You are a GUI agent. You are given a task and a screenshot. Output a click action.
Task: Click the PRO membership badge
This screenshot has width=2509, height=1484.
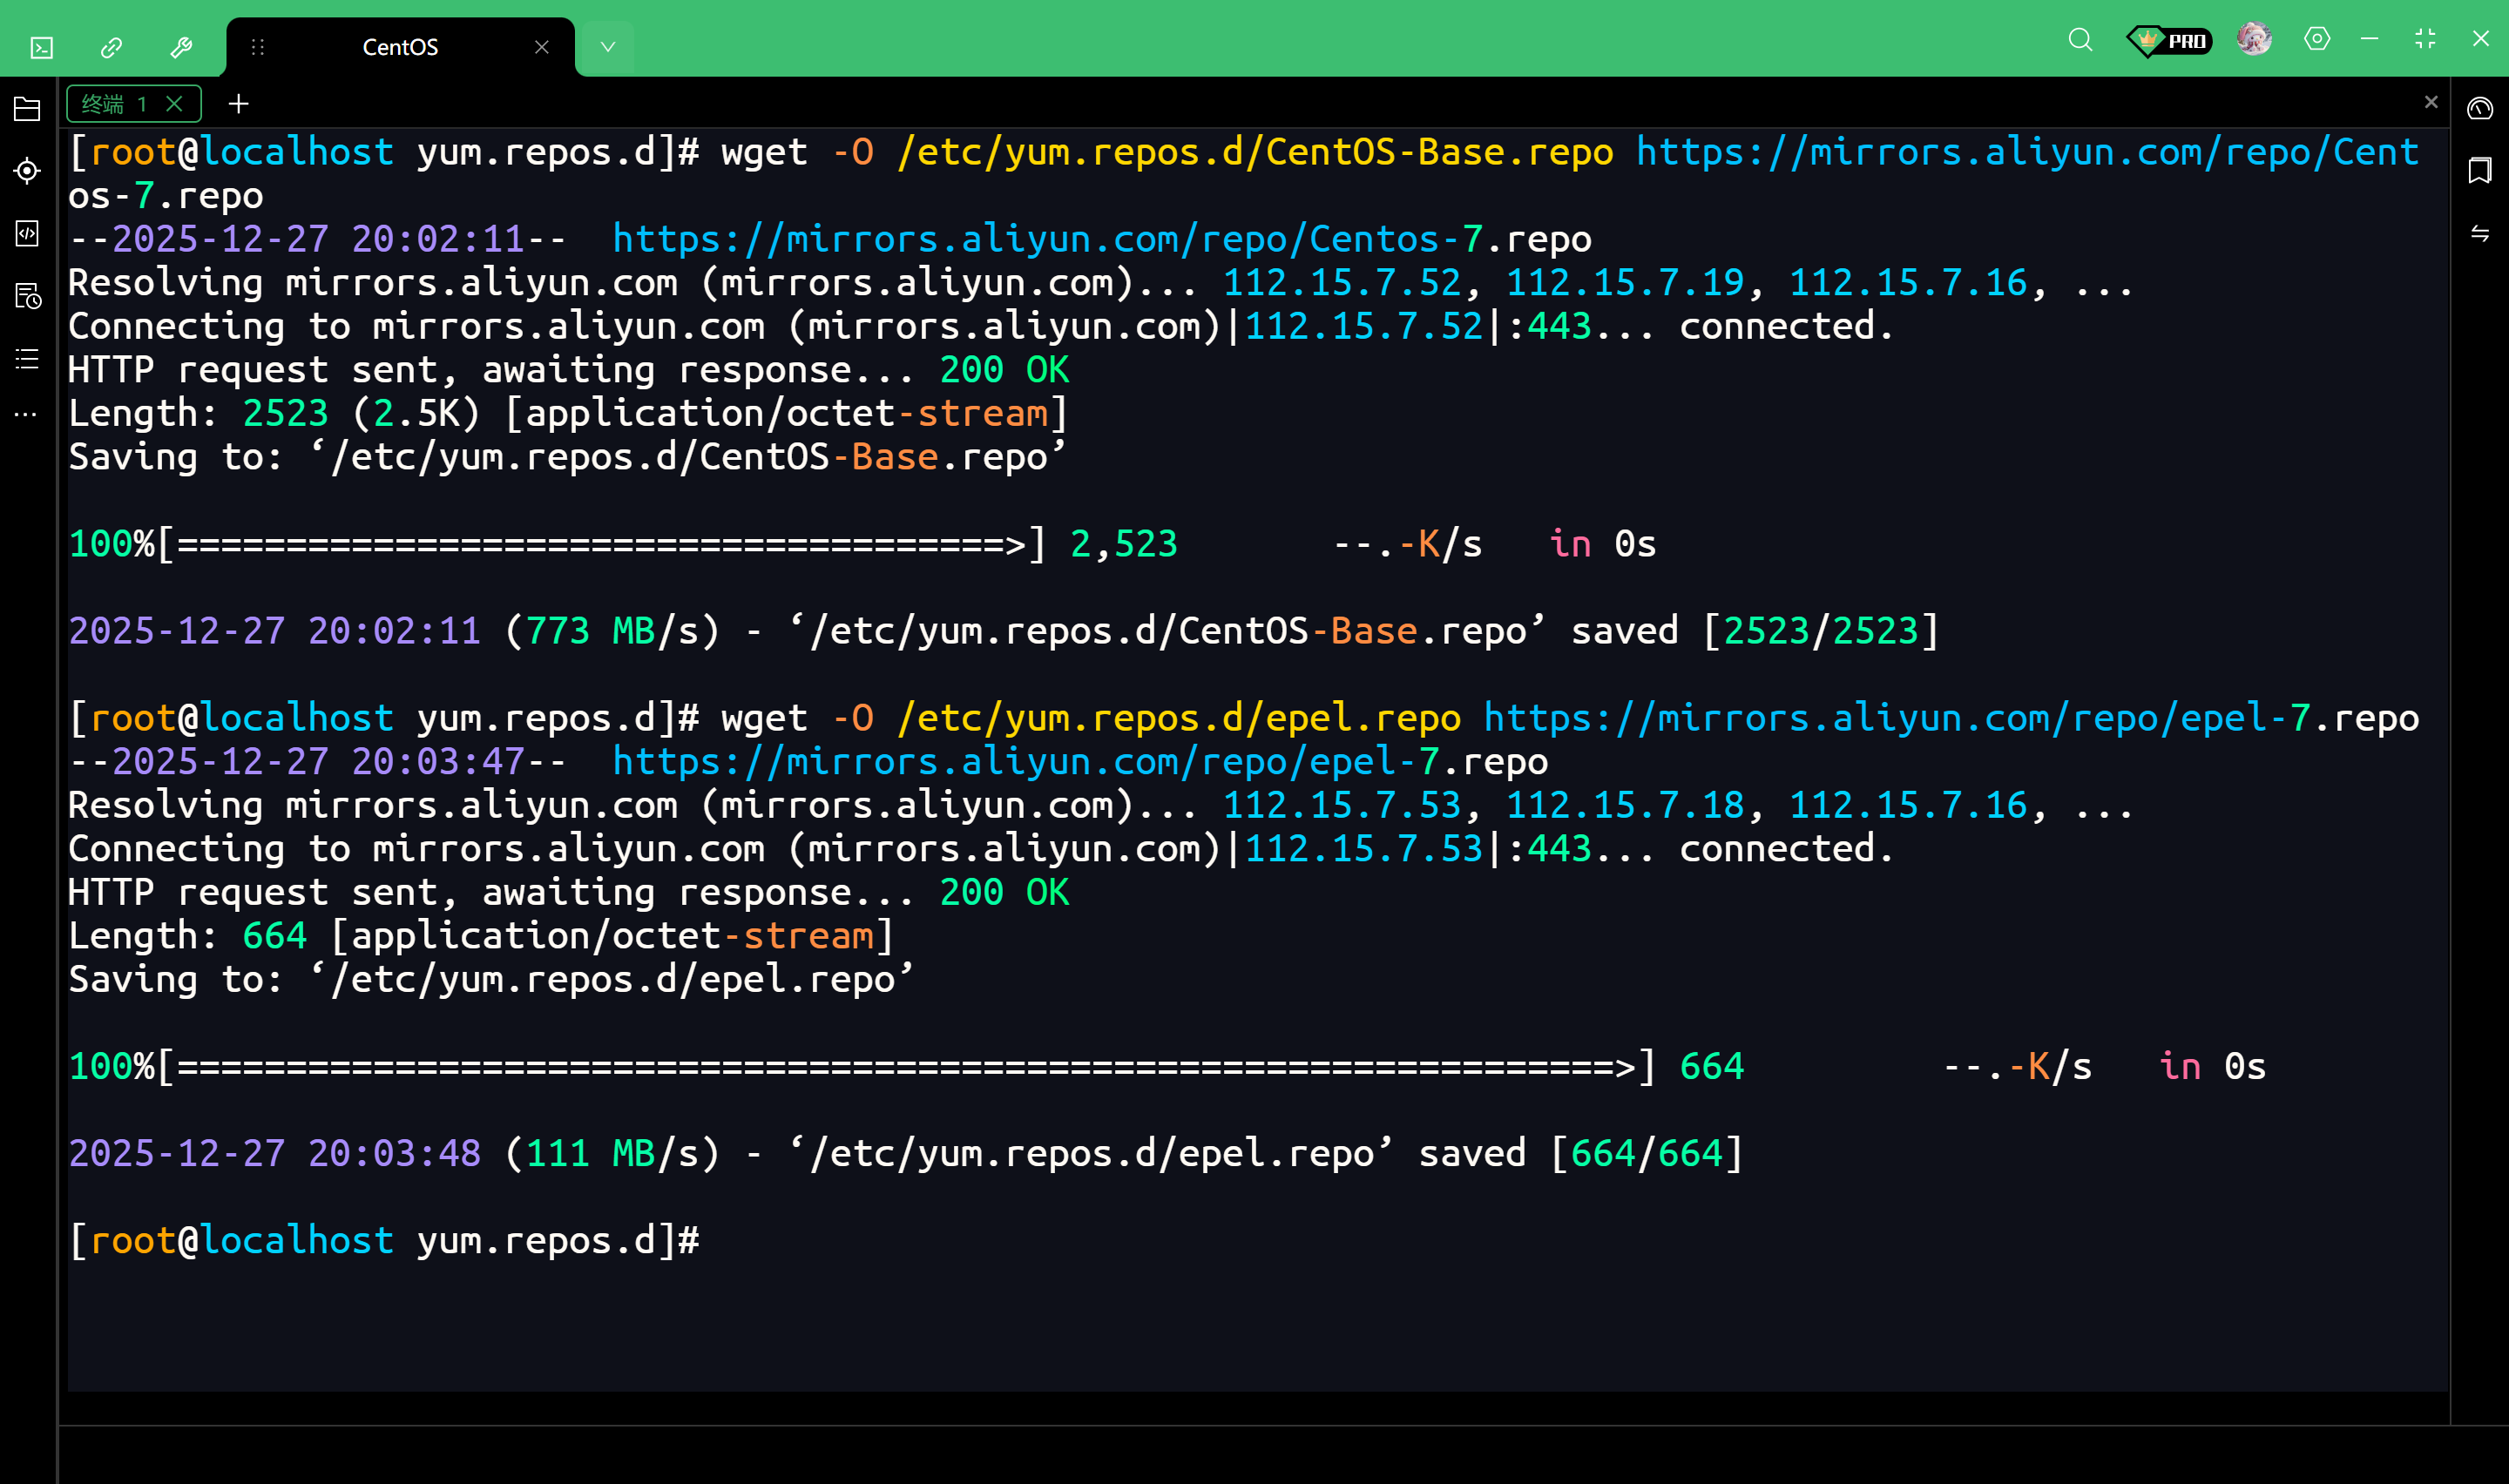pos(2168,40)
